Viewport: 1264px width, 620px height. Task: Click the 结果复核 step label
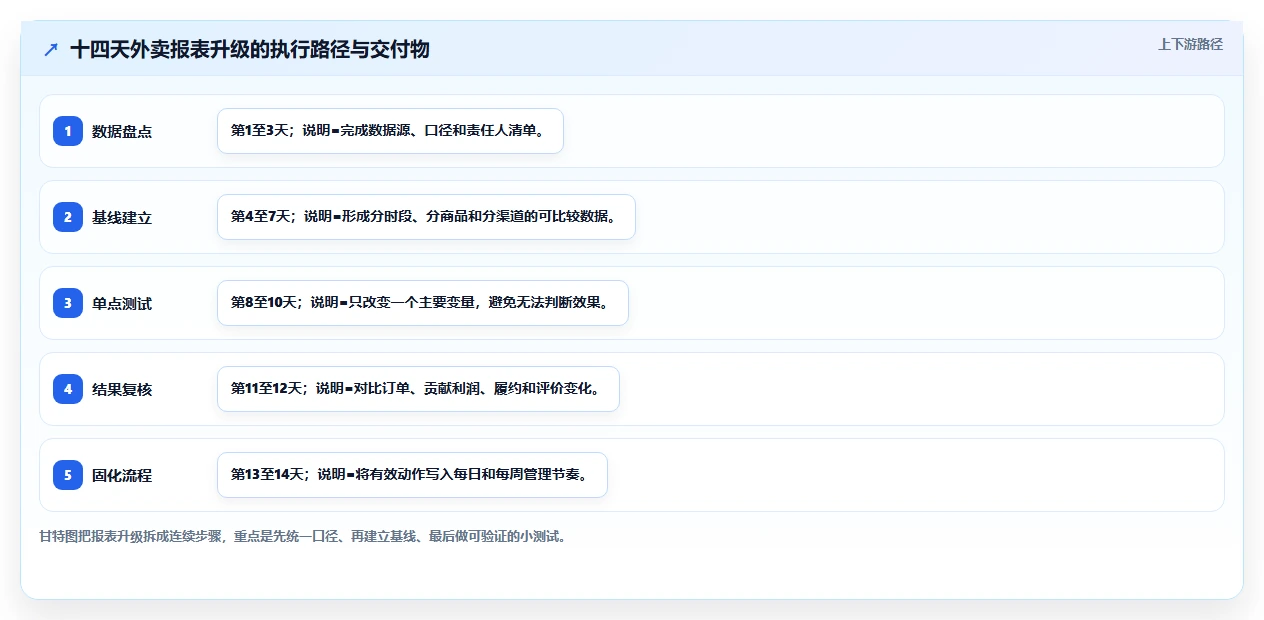[122, 389]
